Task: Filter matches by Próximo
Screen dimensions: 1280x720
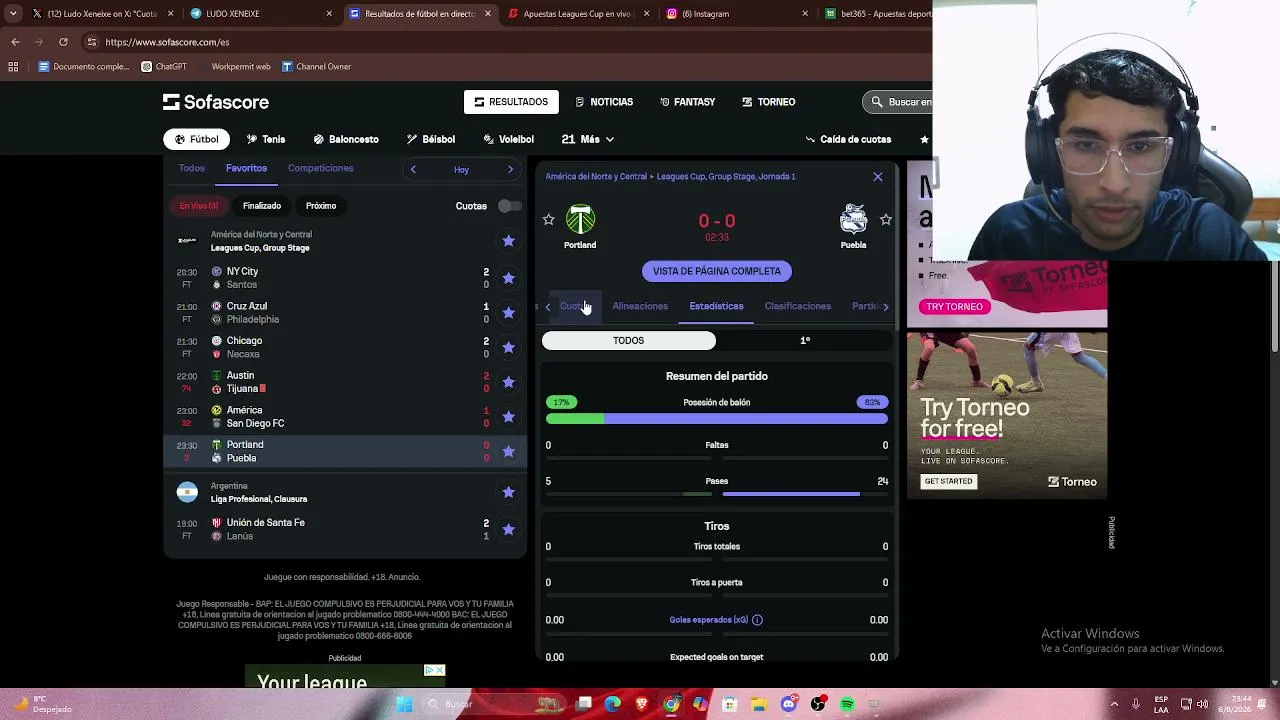Action: tap(321, 206)
